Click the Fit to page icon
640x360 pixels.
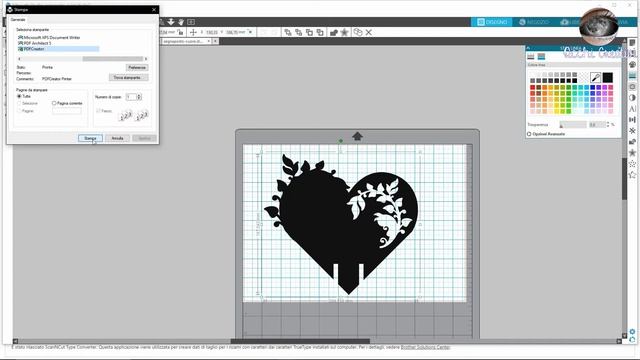click(x=191, y=22)
